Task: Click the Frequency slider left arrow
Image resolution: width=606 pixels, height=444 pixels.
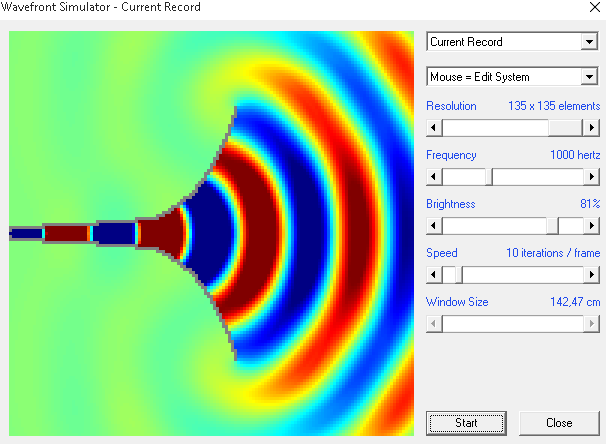Action: [x=434, y=177]
